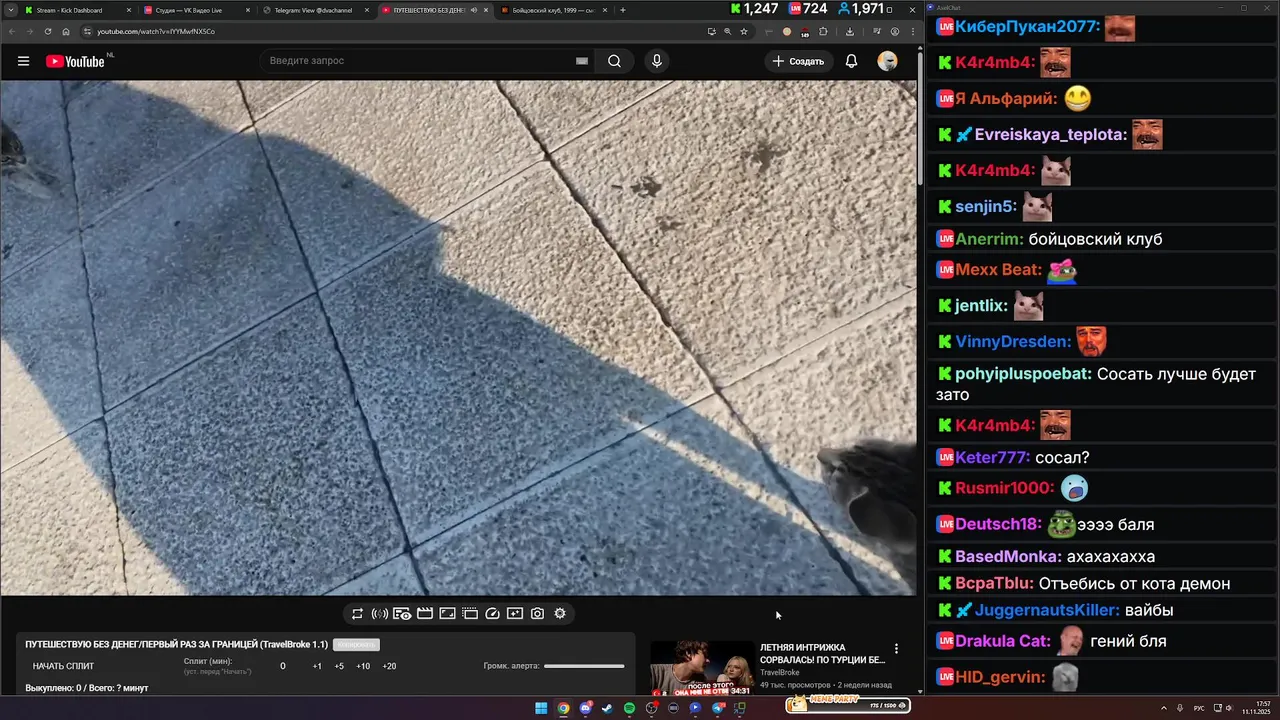Reload the current page

coord(48,31)
